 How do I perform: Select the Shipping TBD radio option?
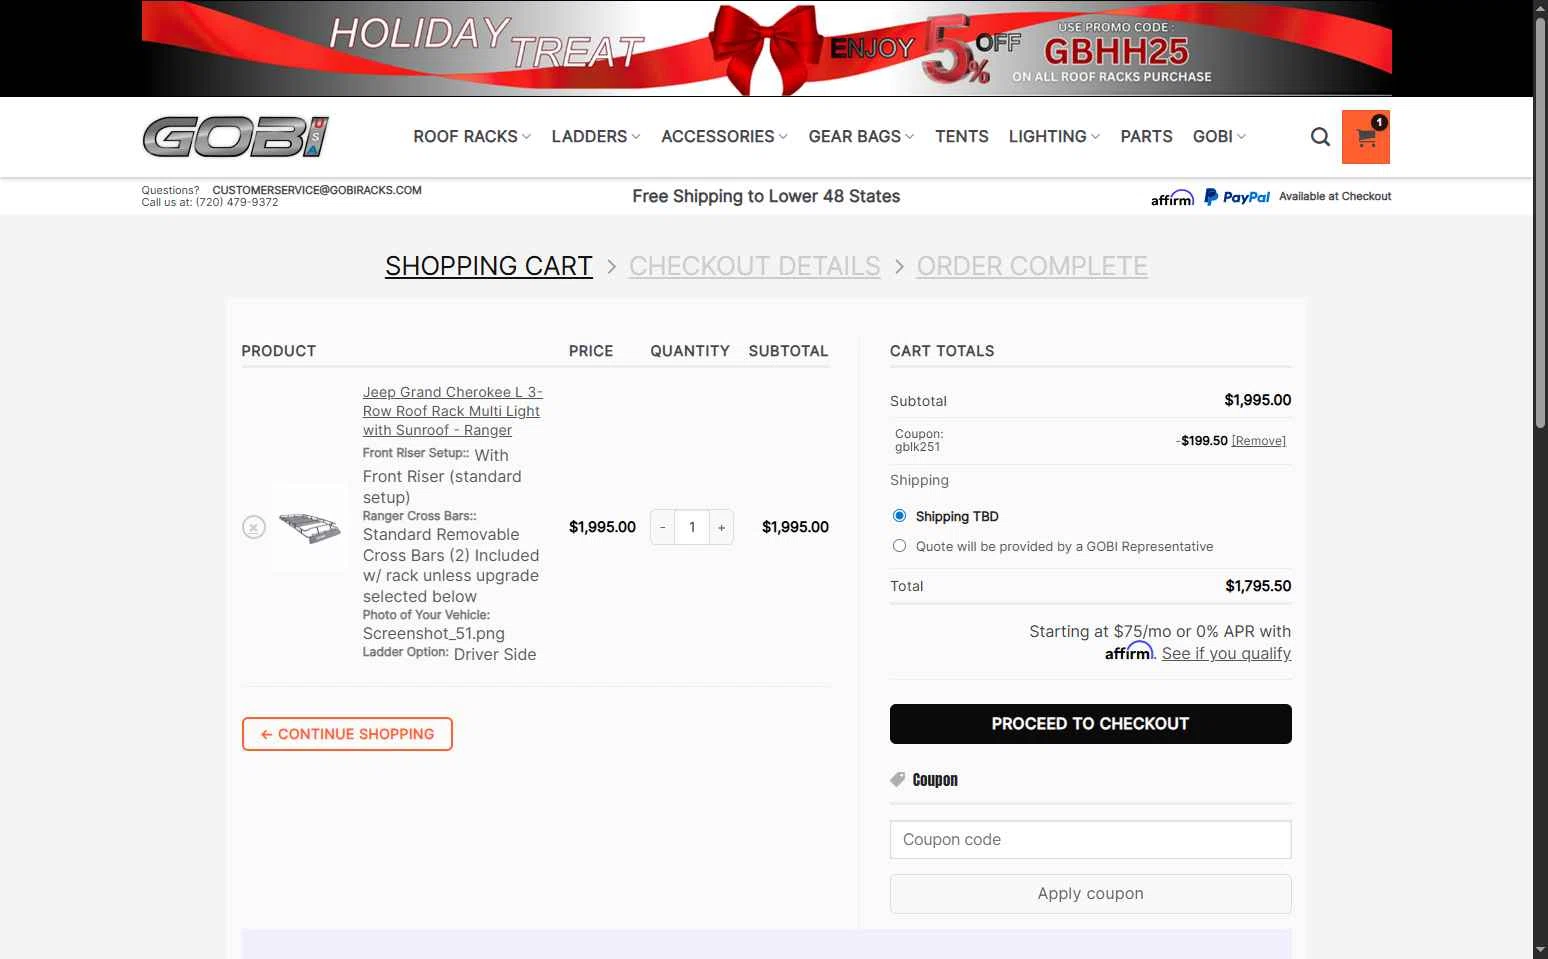tap(899, 516)
